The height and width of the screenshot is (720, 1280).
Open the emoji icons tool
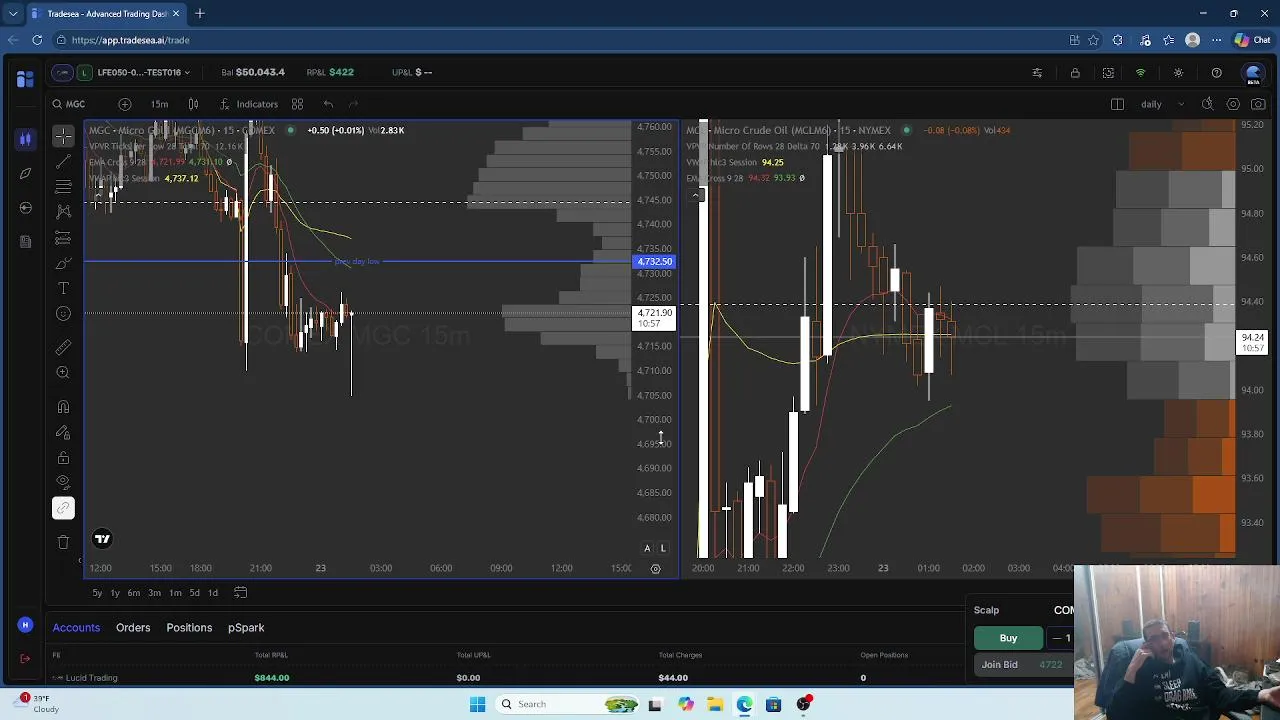[63, 314]
